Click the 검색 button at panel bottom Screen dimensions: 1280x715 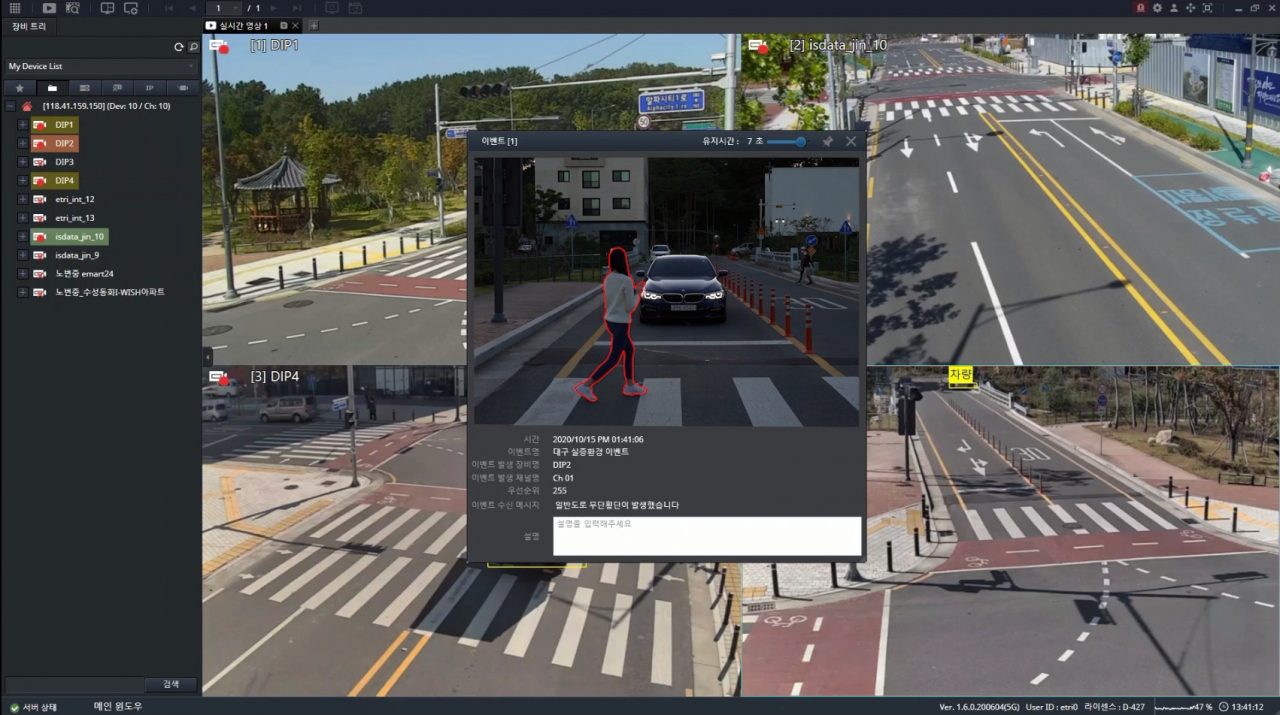(x=170, y=684)
